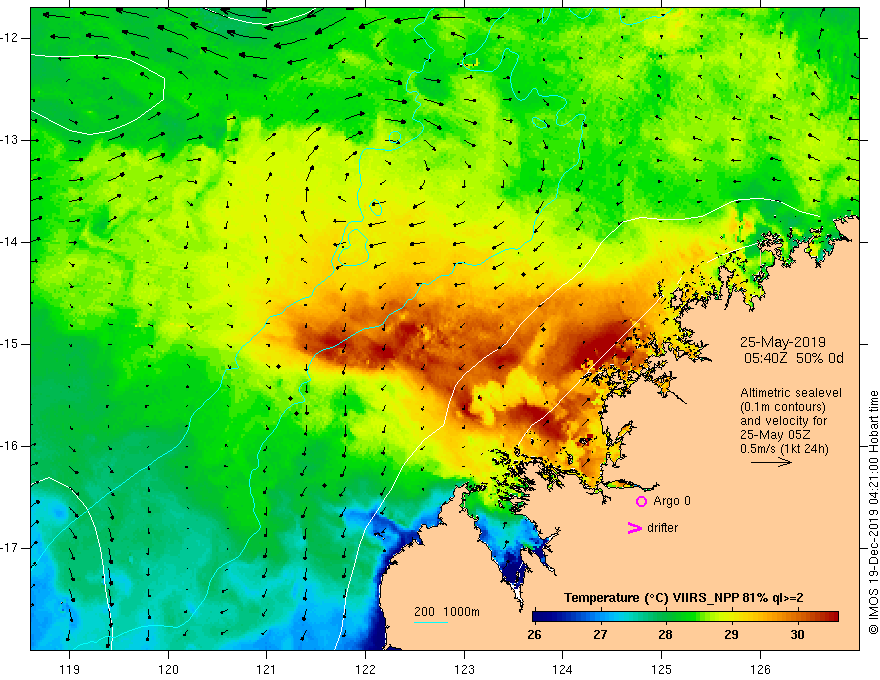Image resolution: width=880 pixels, height=680 pixels.
Task: Click the magenta drifter arrow symbol
Action: pyautogui.click(x=635, y=528)
